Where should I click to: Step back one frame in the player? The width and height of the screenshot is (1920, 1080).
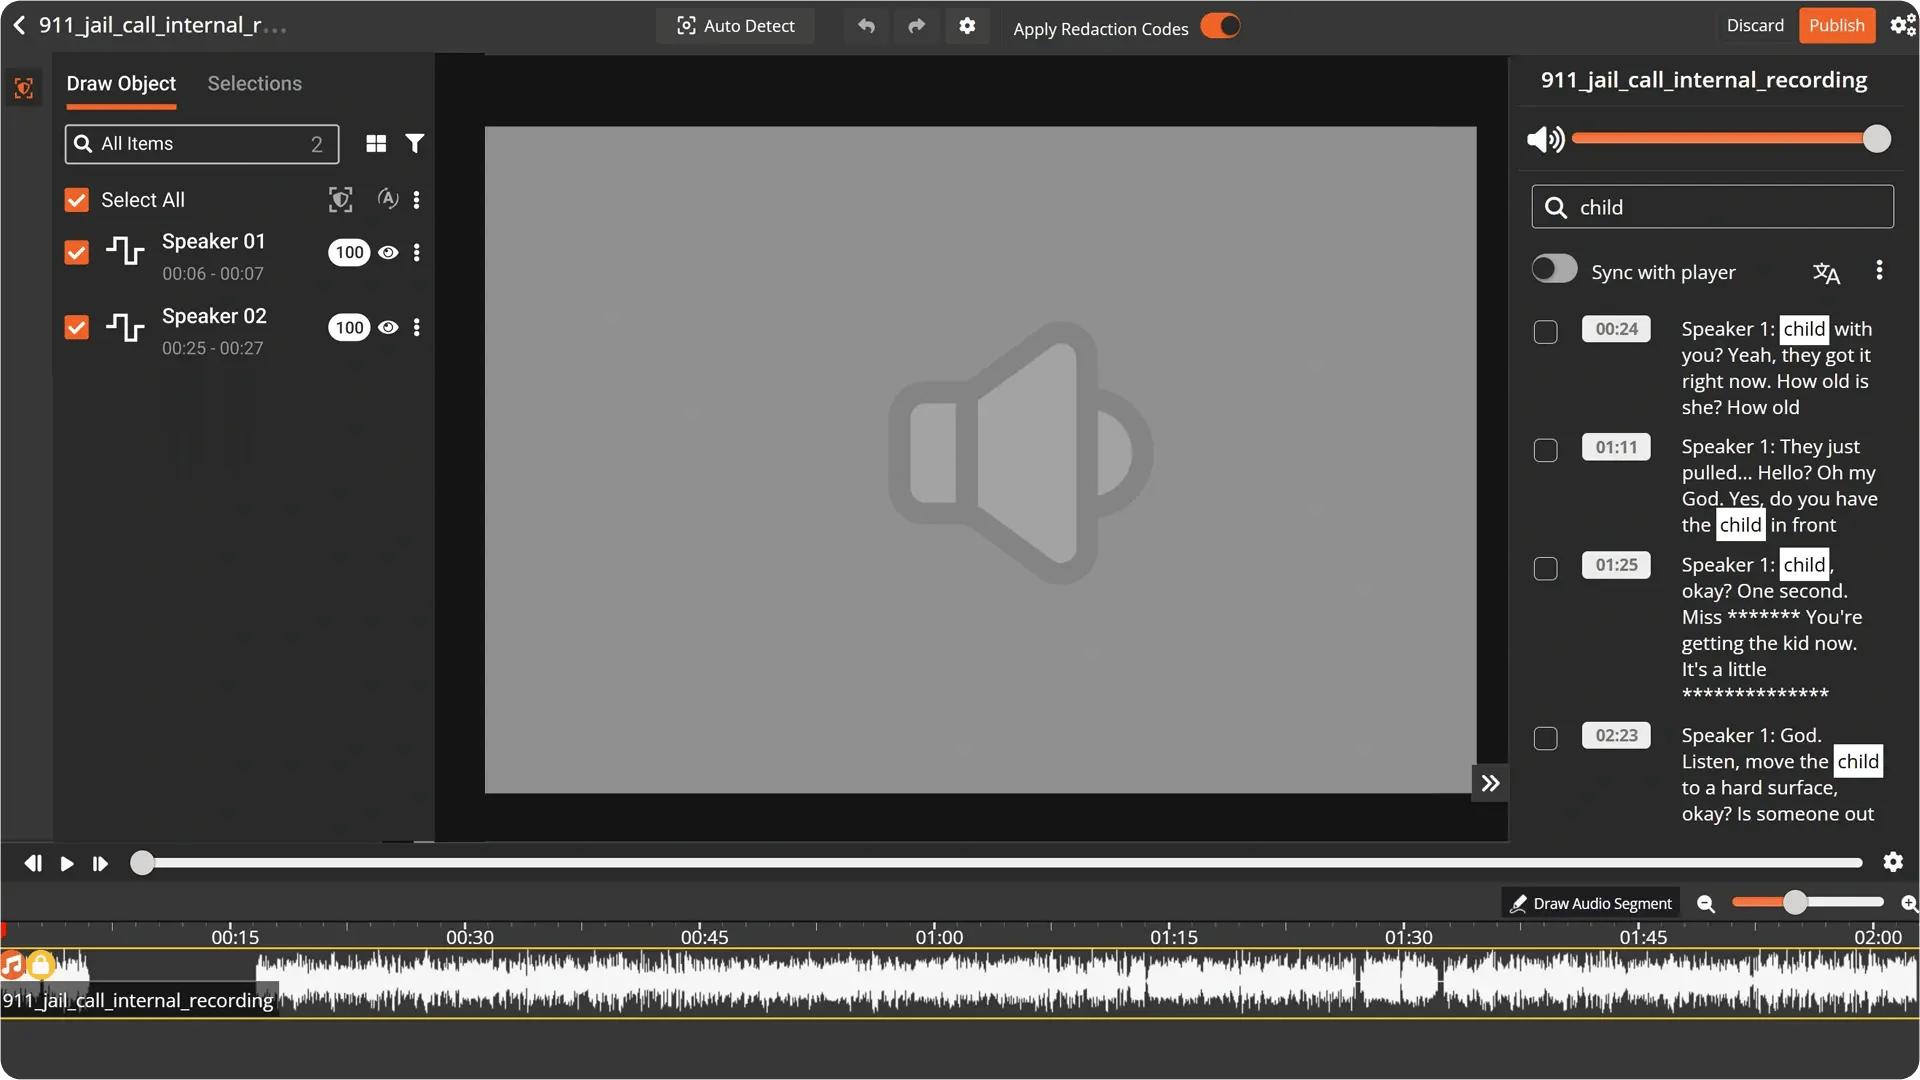(x=33, y=863)
